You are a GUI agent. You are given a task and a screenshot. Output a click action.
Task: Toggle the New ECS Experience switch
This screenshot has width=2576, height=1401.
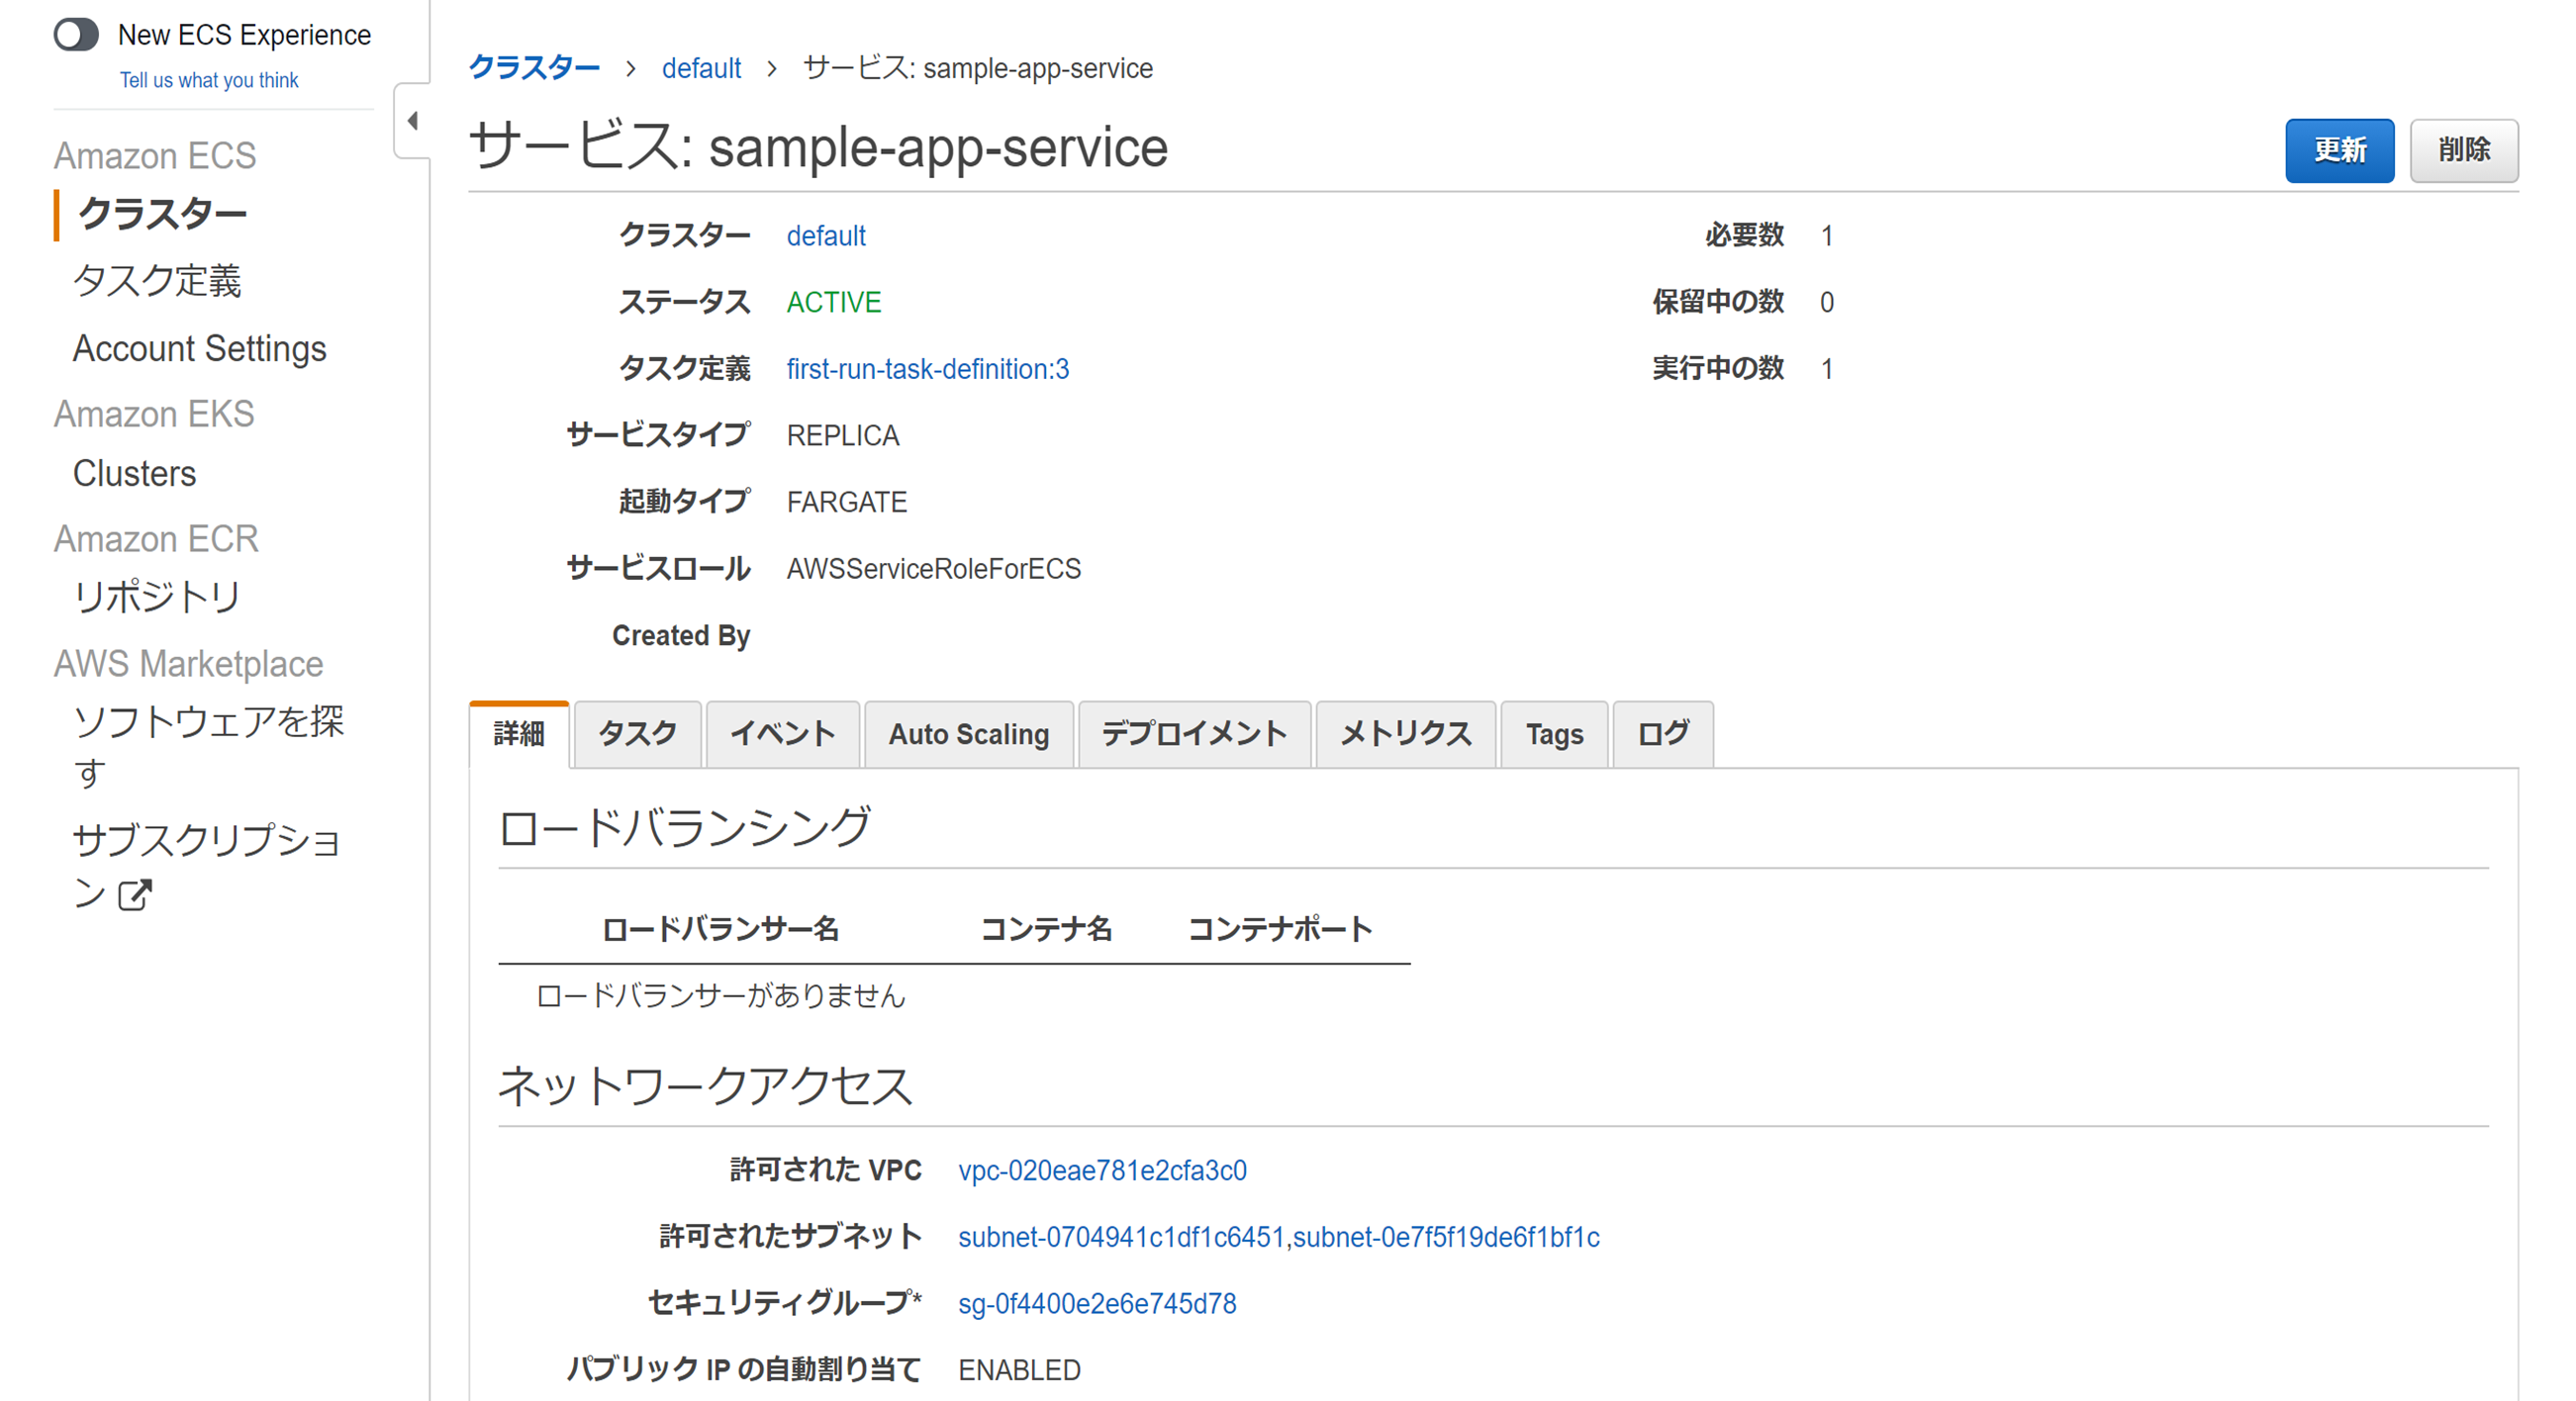point(76,35)
